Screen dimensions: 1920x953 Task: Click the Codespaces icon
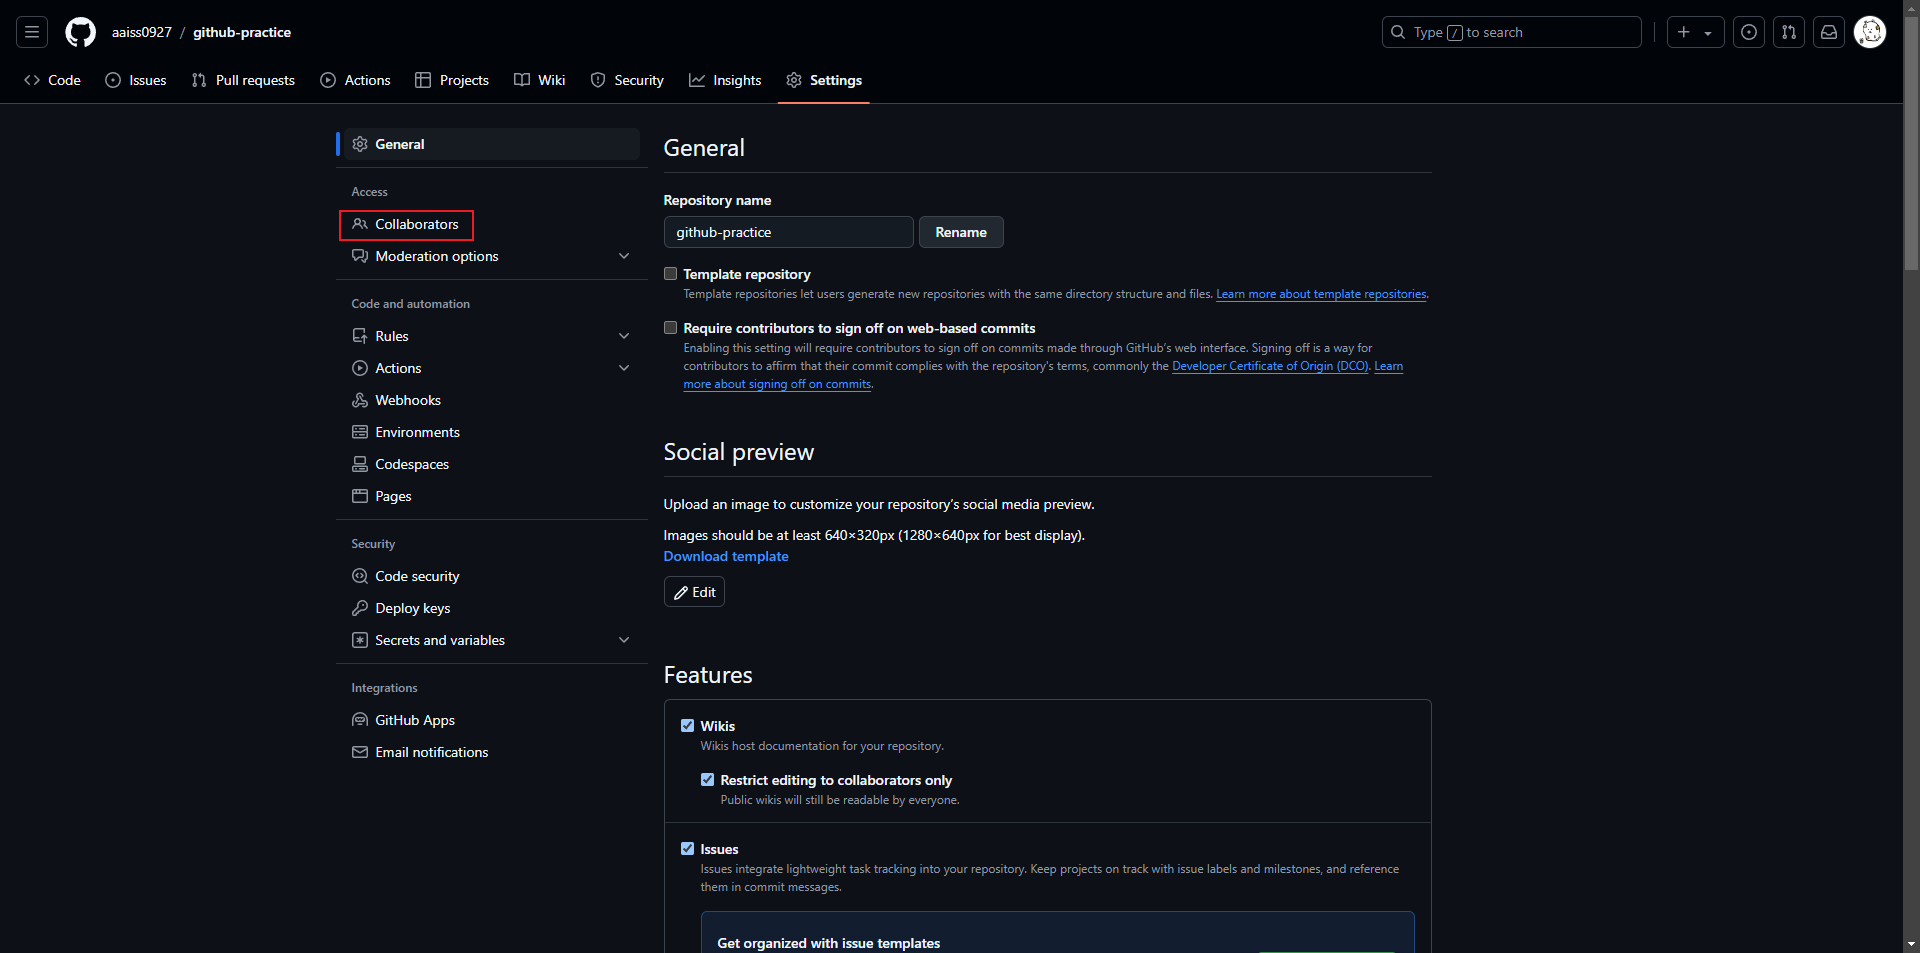click(x=360, y=464)
